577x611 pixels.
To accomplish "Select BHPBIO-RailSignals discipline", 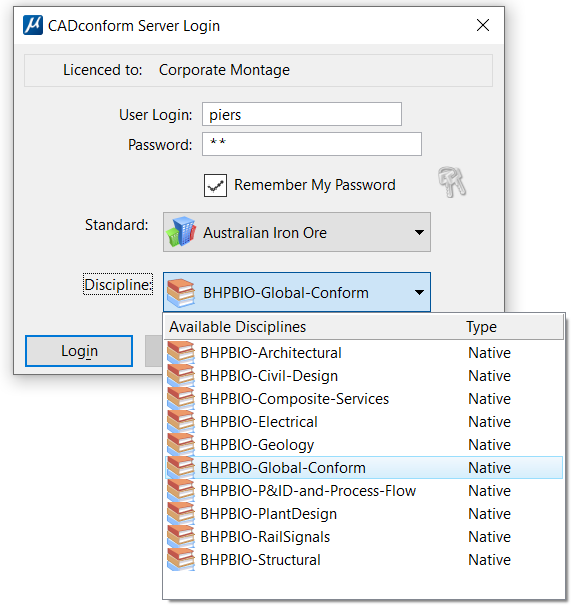I will (364, 537).
